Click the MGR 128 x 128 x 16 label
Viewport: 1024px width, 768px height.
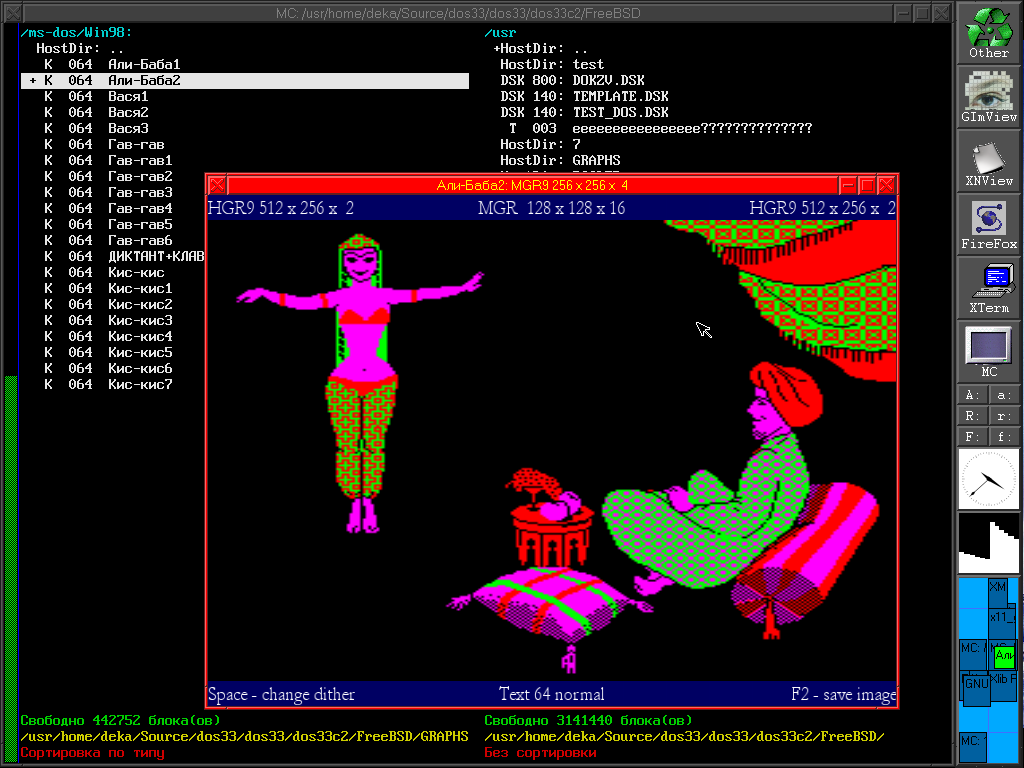click(552, 208)
